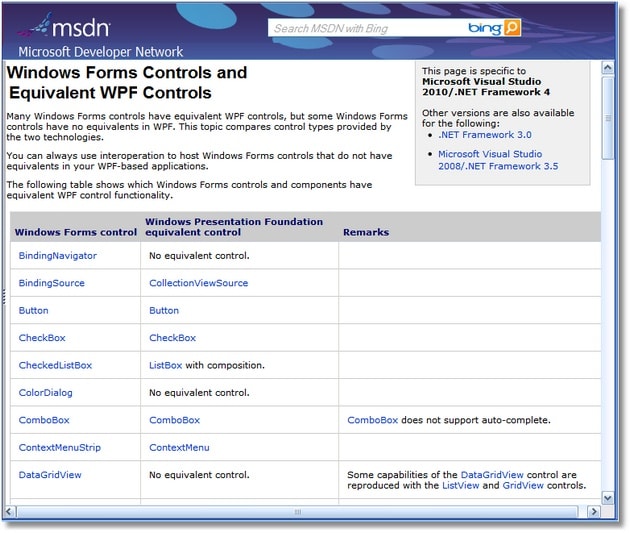The width and height of the screenshot is (630, 533).
Task: Click the msdn logo
Action: point(64,27)
